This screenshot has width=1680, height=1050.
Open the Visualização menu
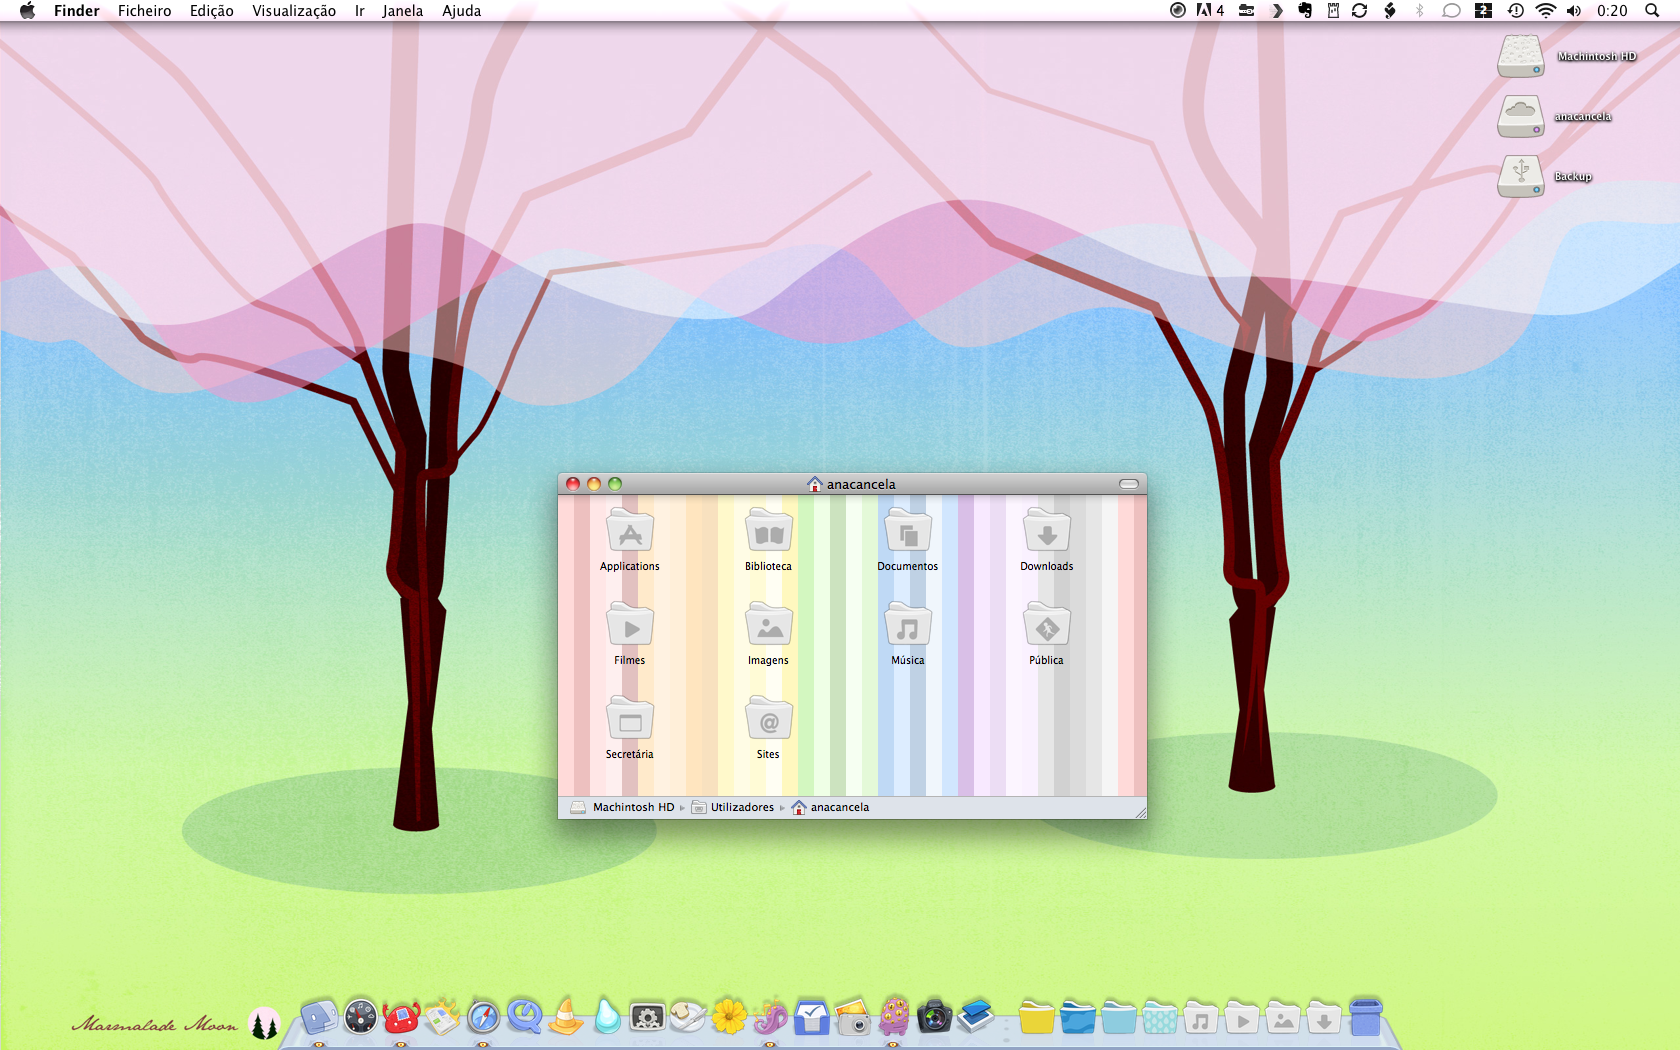click(294, 11)
